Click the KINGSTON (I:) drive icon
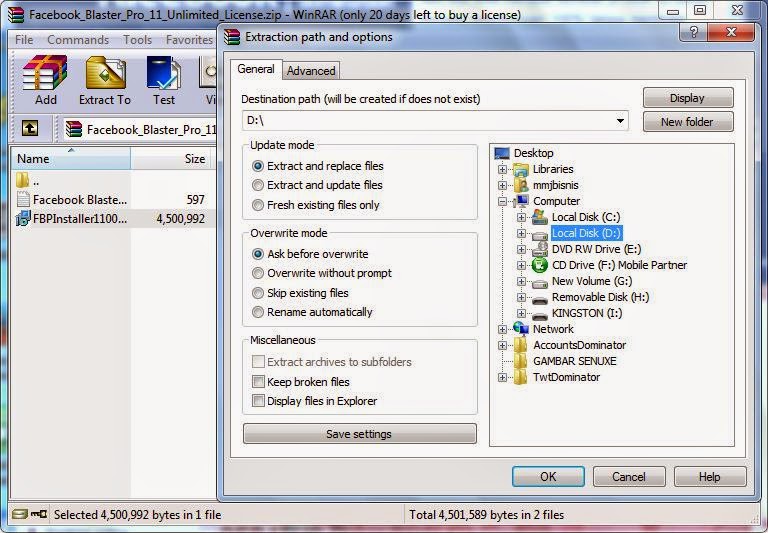This screenshot has height=533, width=768. 540,315
